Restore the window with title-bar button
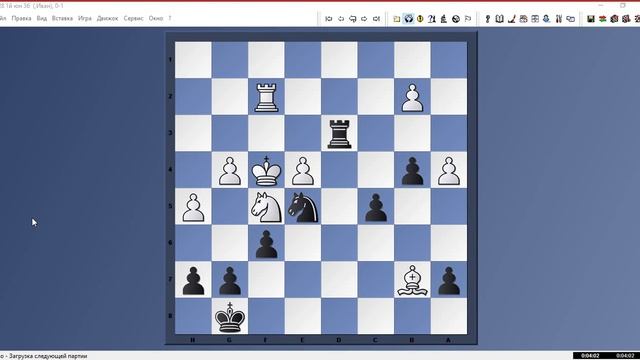 (622, 5)
